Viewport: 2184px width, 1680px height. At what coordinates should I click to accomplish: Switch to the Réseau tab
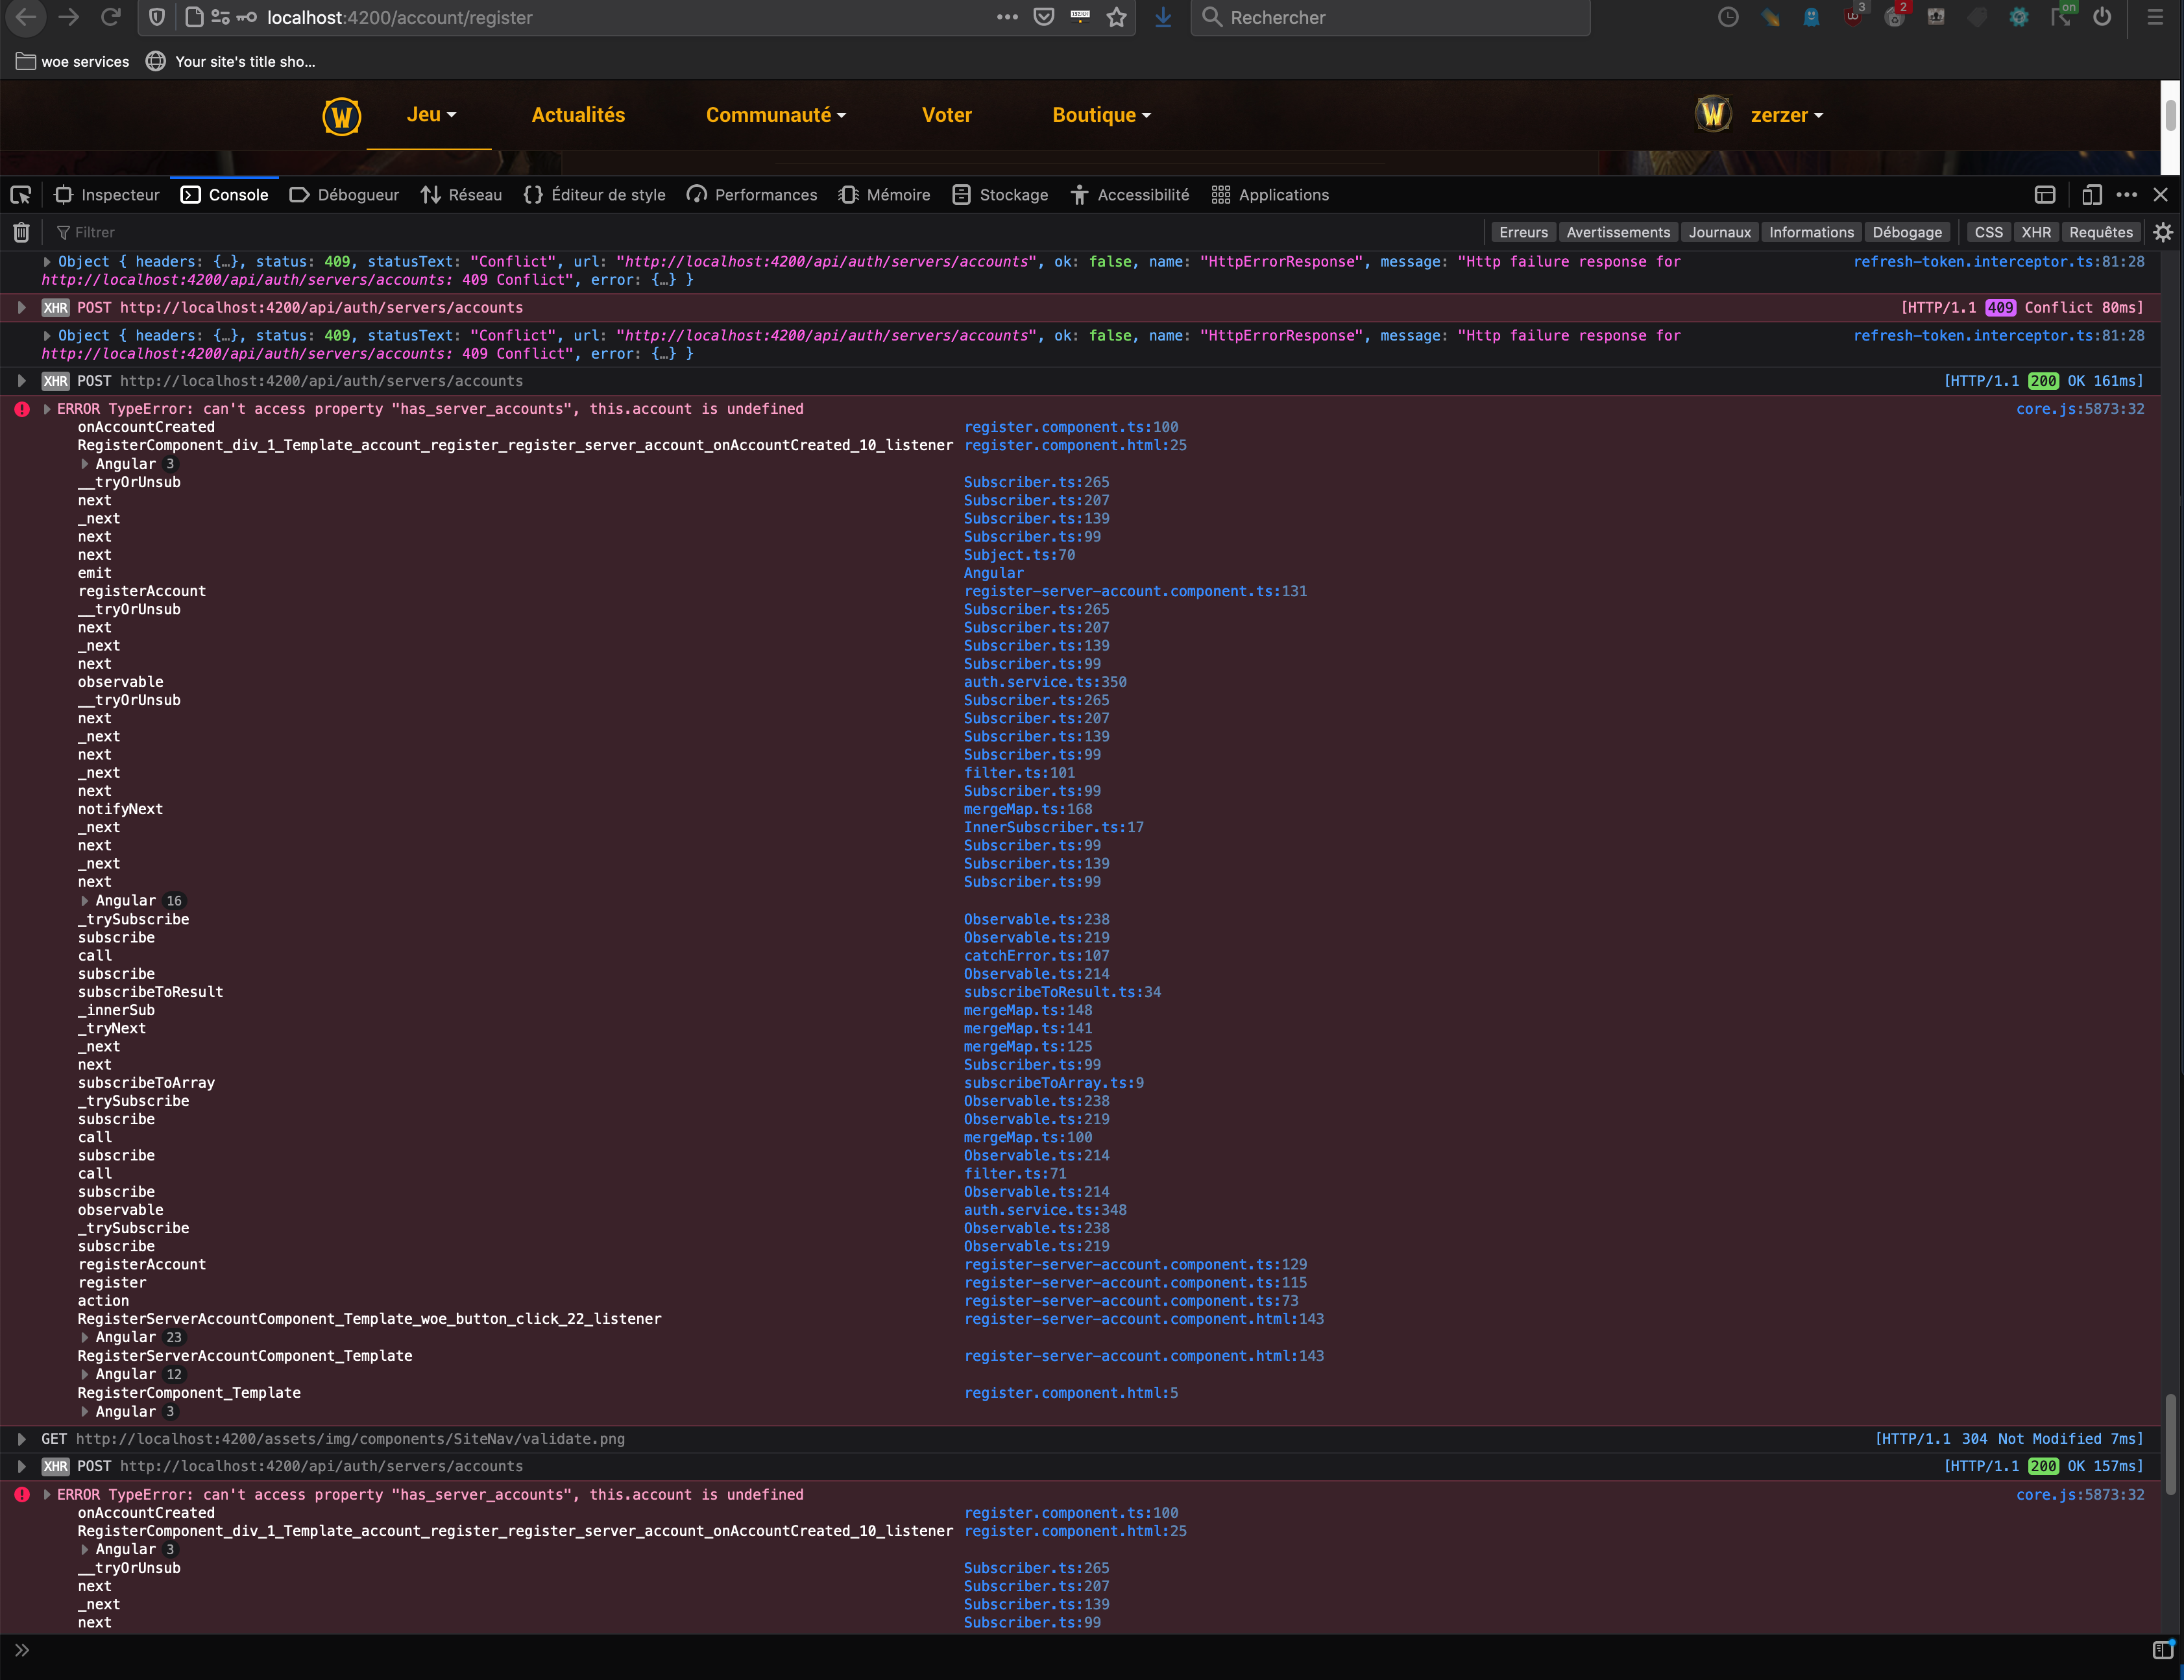(461, 195)
